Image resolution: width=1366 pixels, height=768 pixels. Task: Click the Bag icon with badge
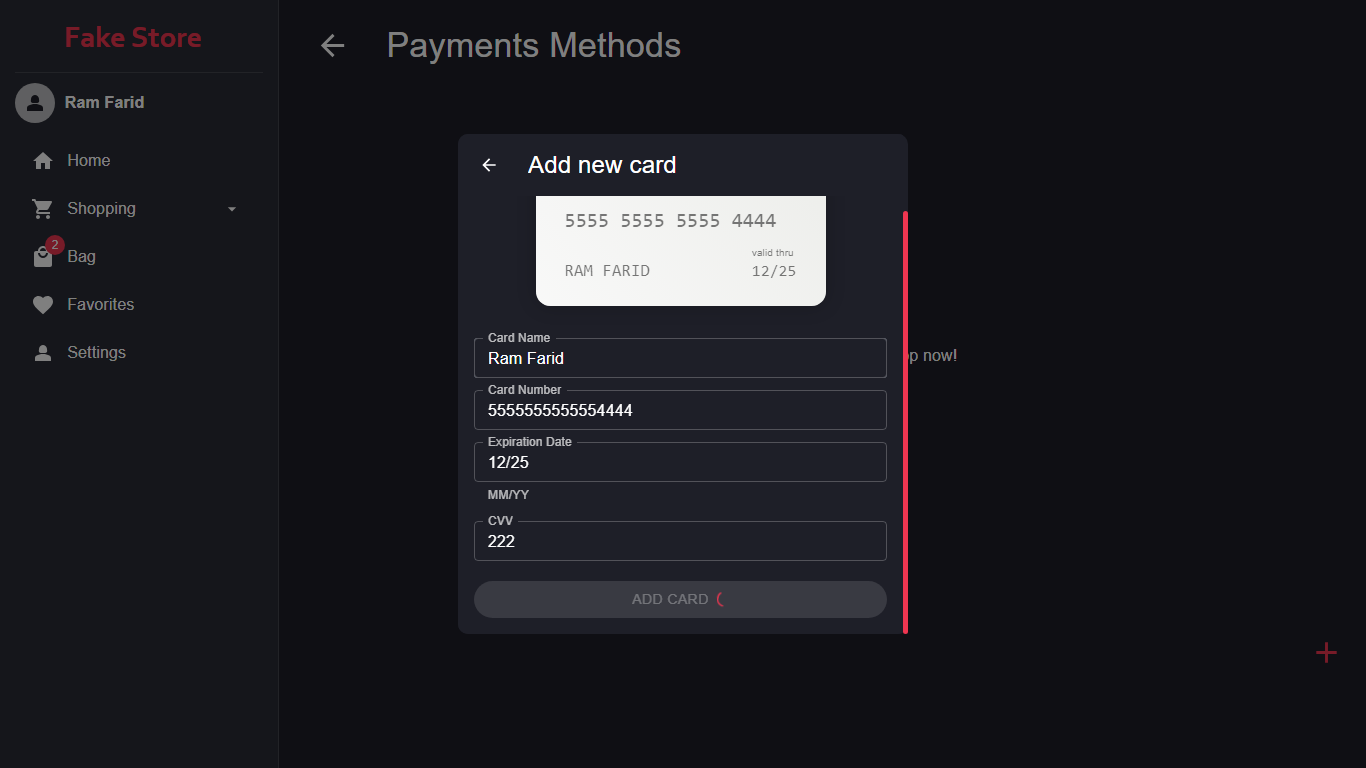(43, 257)
